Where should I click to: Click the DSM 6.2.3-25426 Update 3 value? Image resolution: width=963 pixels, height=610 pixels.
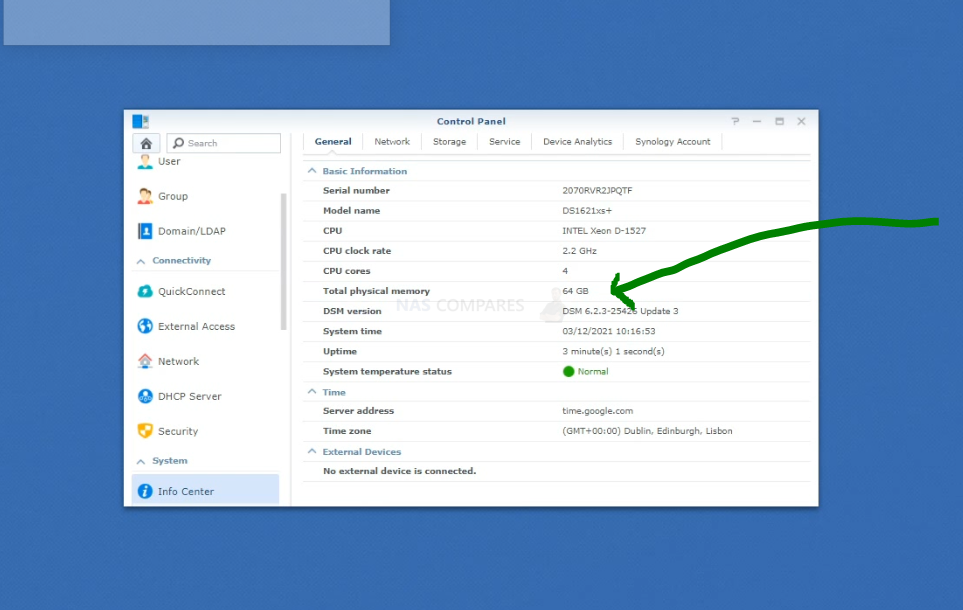(620, 311)
